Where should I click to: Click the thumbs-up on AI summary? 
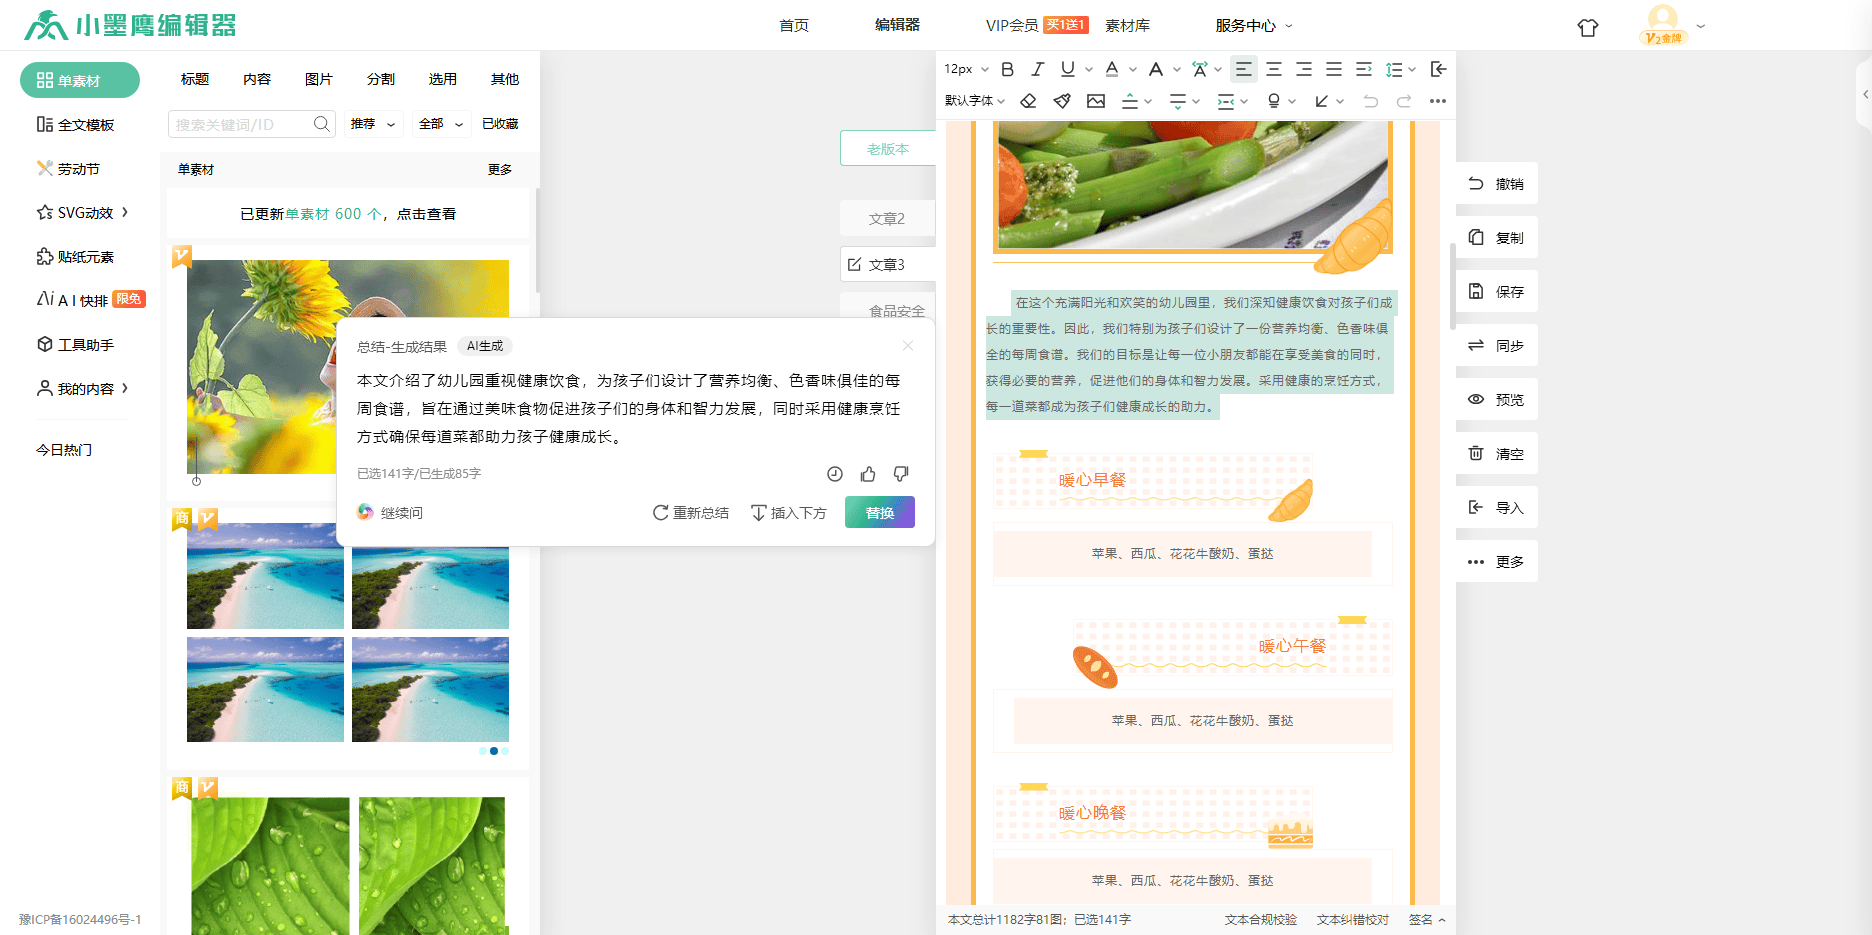868,474
